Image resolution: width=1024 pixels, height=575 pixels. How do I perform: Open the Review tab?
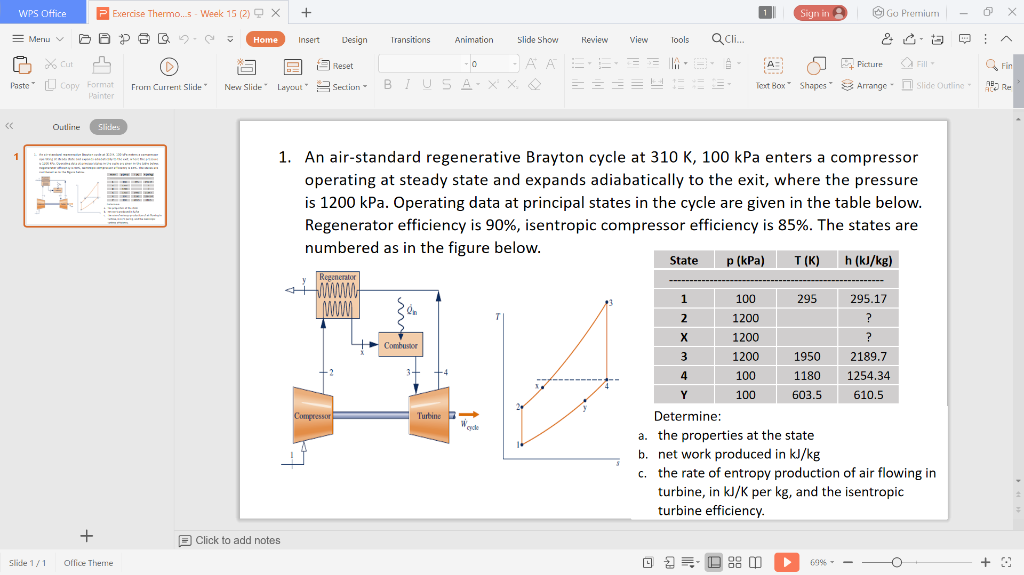(594, 39)
